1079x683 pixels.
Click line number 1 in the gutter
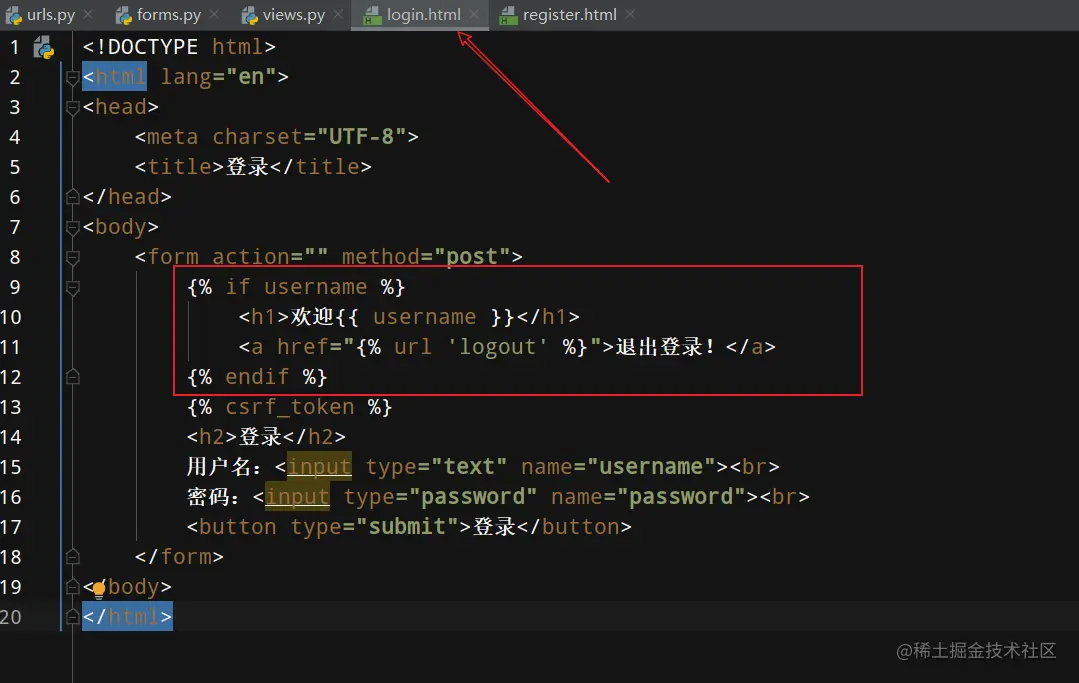14,47
